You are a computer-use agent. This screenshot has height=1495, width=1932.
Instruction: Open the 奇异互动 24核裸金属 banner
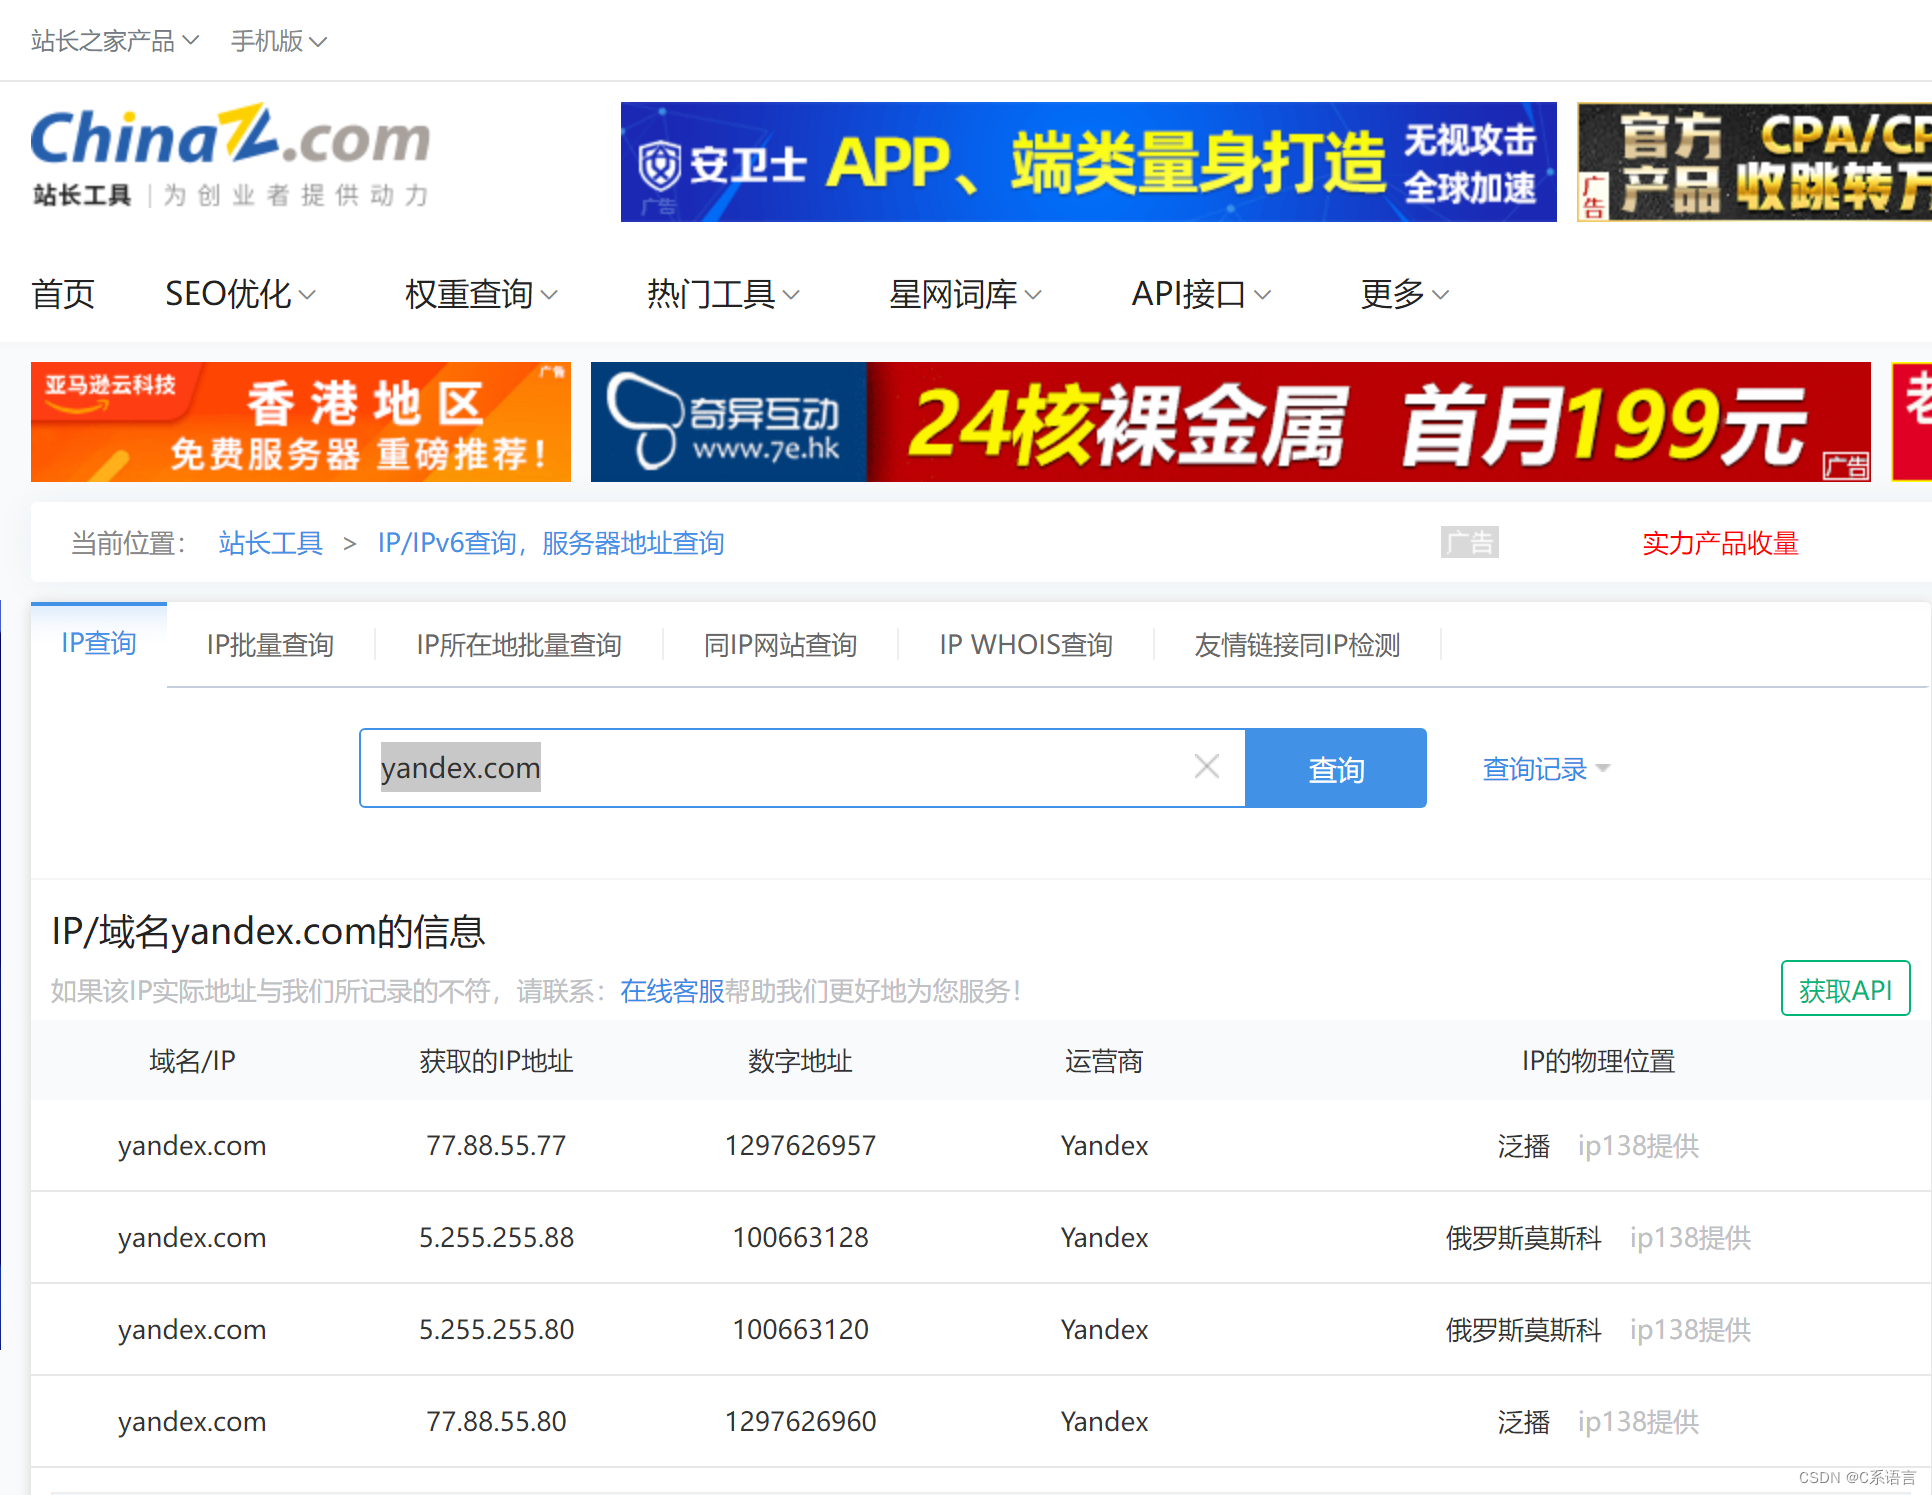point(1231,422)
